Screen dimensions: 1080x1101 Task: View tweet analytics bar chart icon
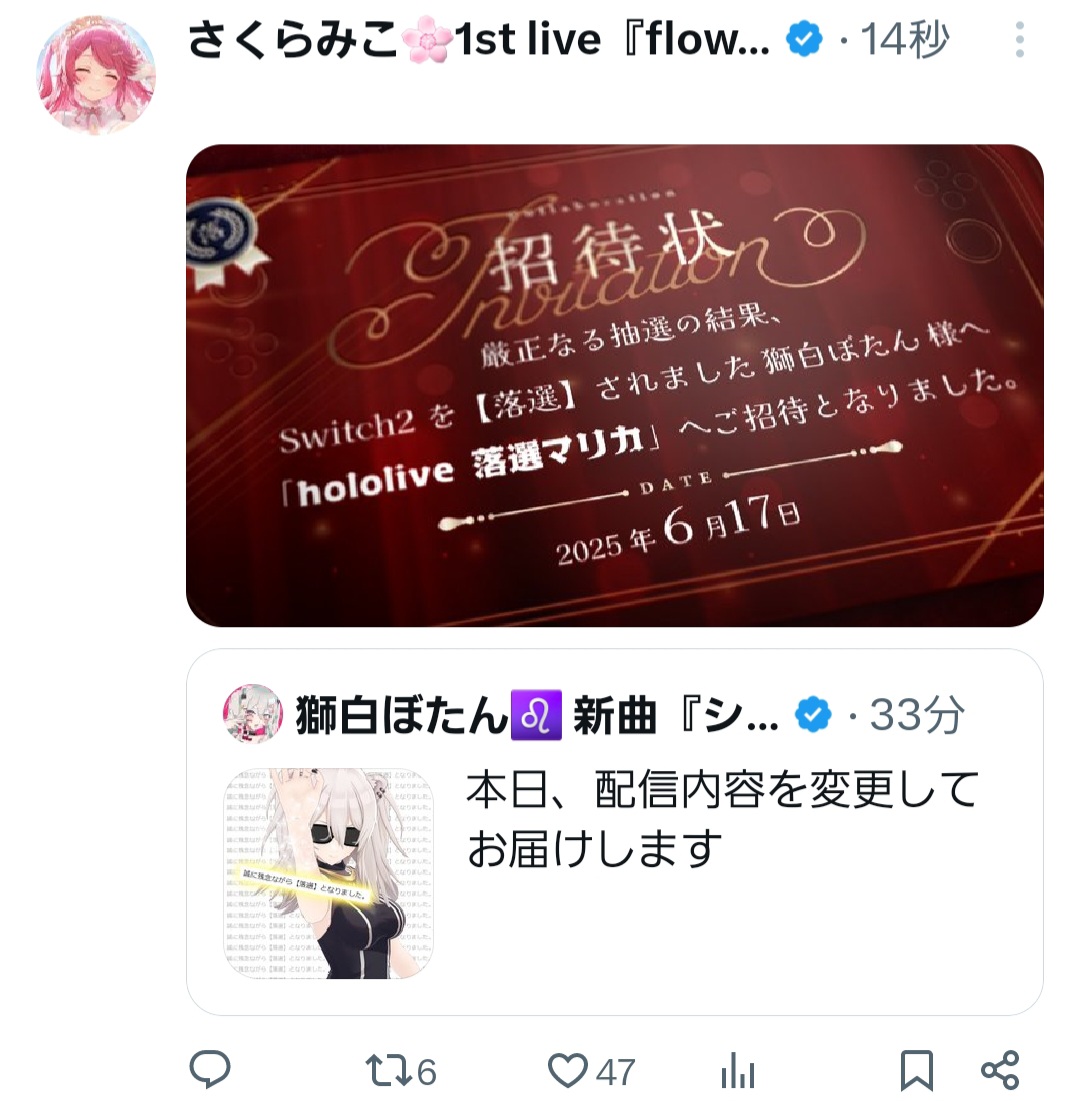[738, 1071]
